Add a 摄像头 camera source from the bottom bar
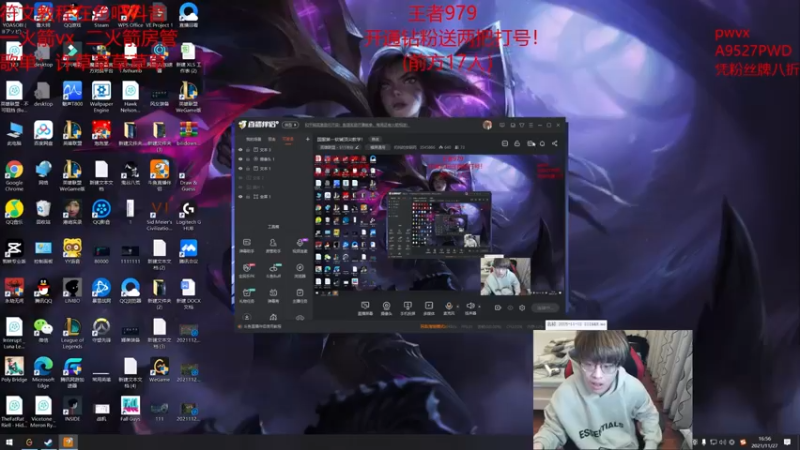Screen dimensions: 800x450 tap(386, 308)
